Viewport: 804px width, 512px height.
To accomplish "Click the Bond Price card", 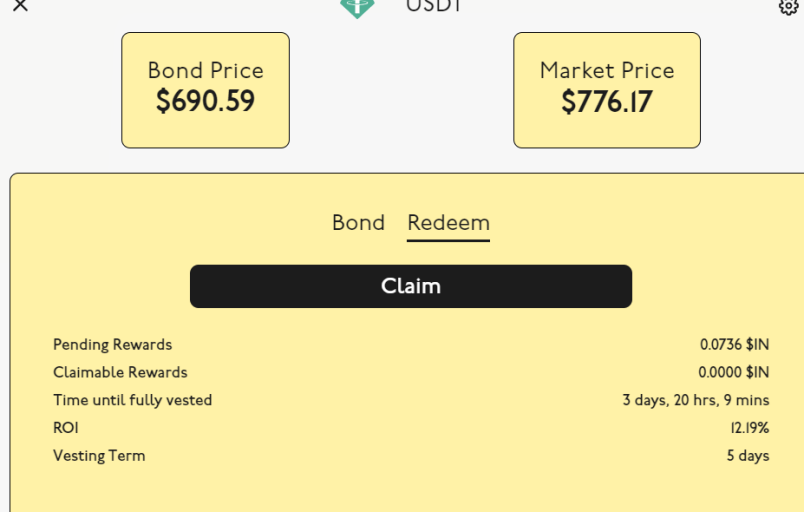I will pyautogui.click(x=206, y=90).
